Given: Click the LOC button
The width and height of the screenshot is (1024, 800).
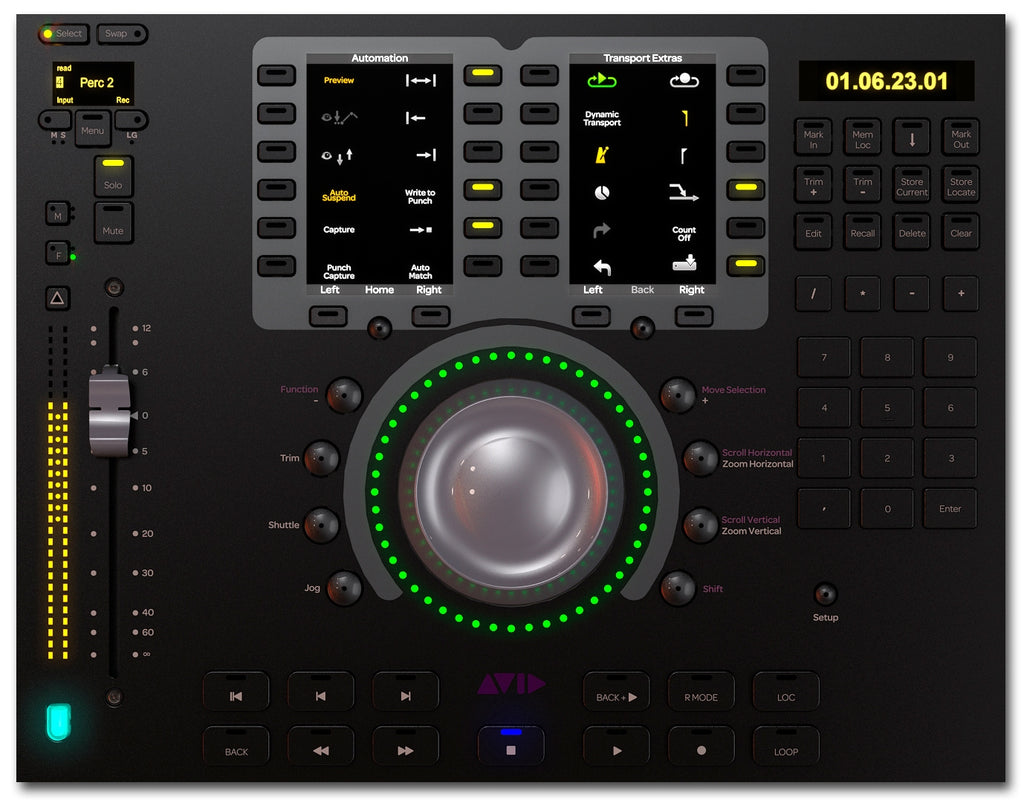Looking at the screenshot, I should [786, 691].
